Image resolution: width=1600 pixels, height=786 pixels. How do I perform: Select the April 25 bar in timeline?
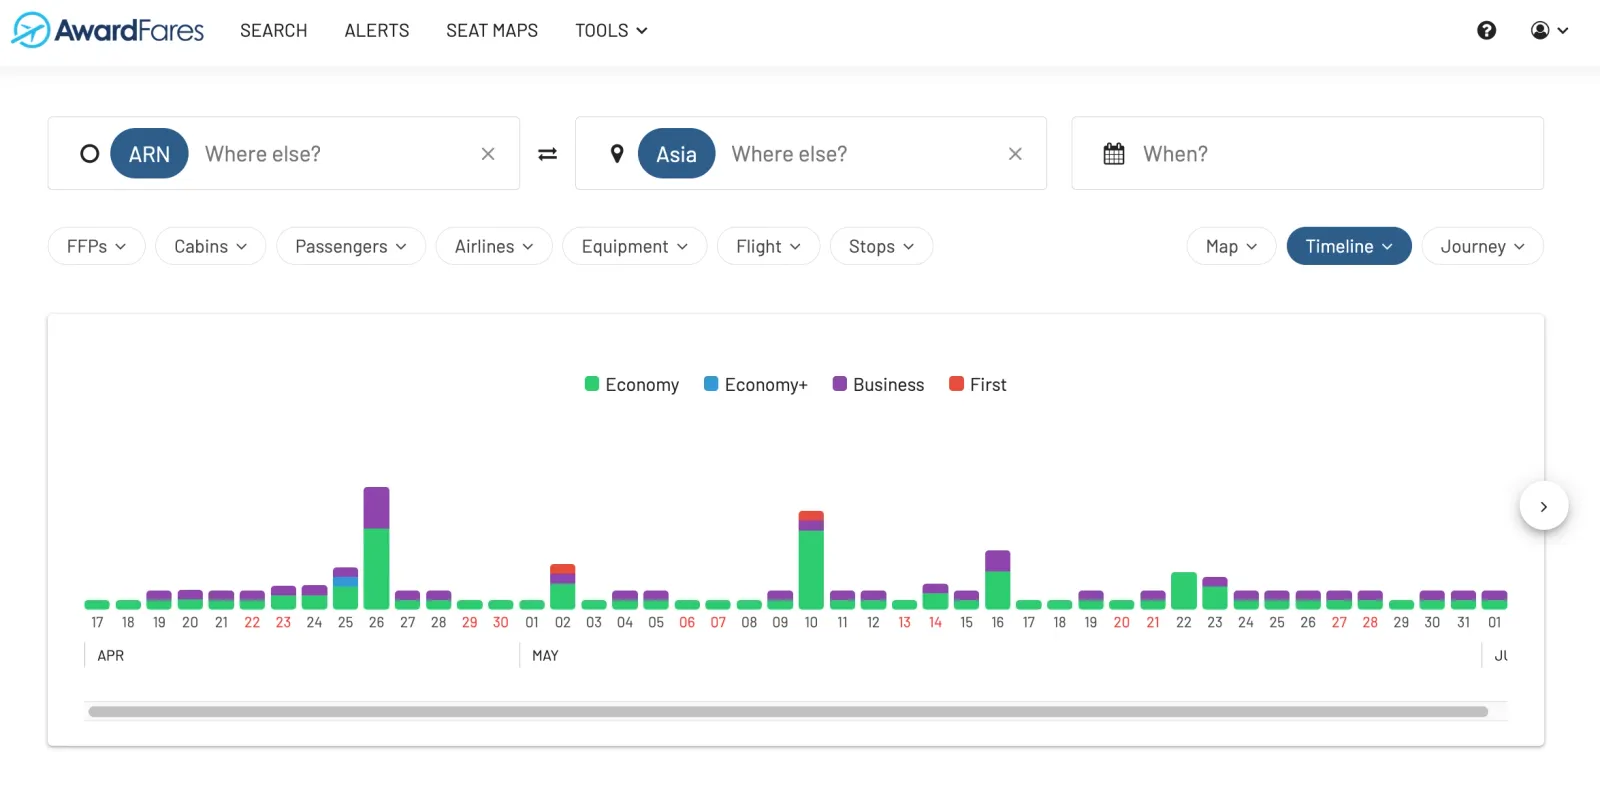coord(345,588)
